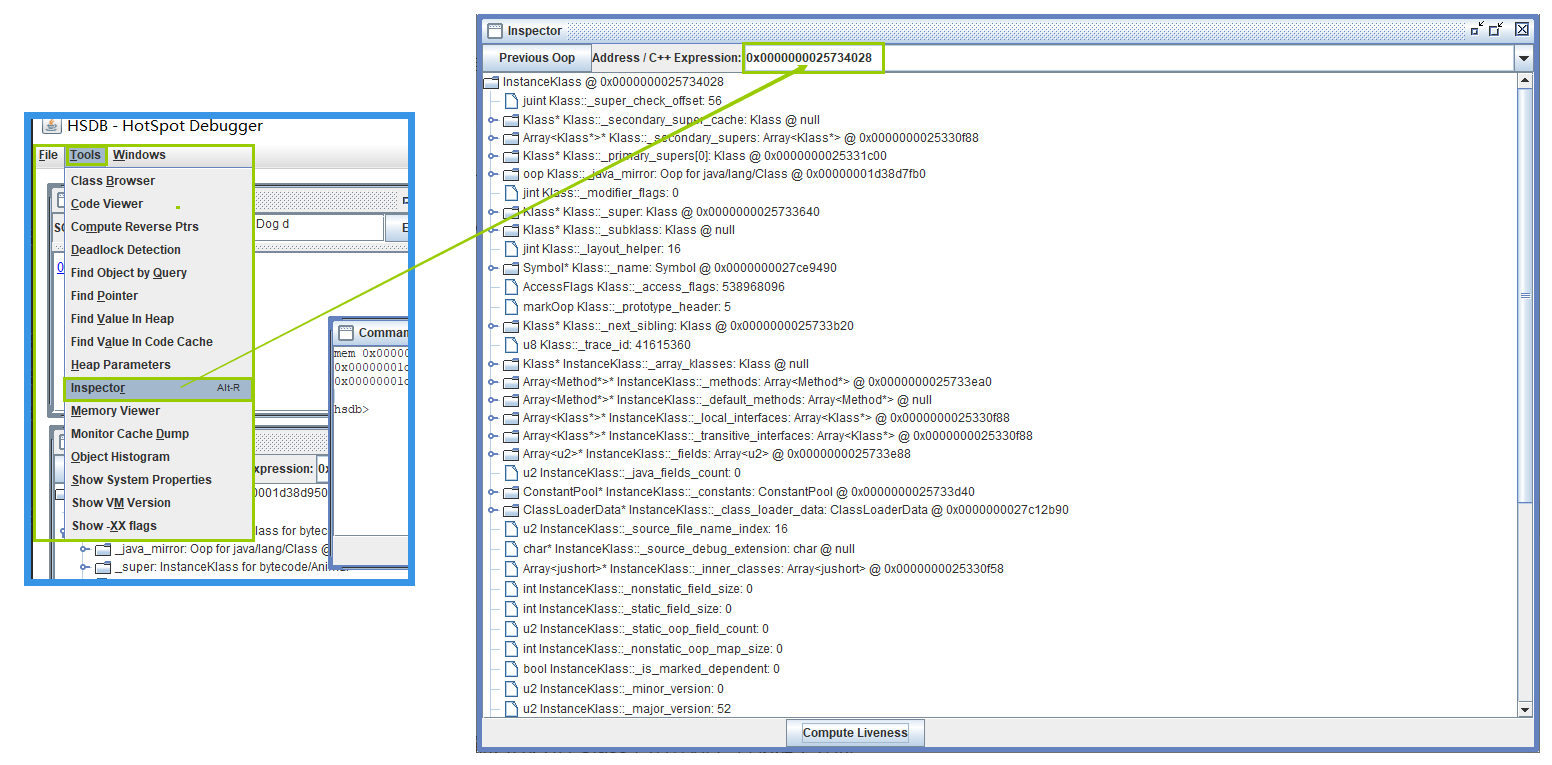
Task: Expand the InstanceKlass::_constants node
Action: tap(492, 492)
